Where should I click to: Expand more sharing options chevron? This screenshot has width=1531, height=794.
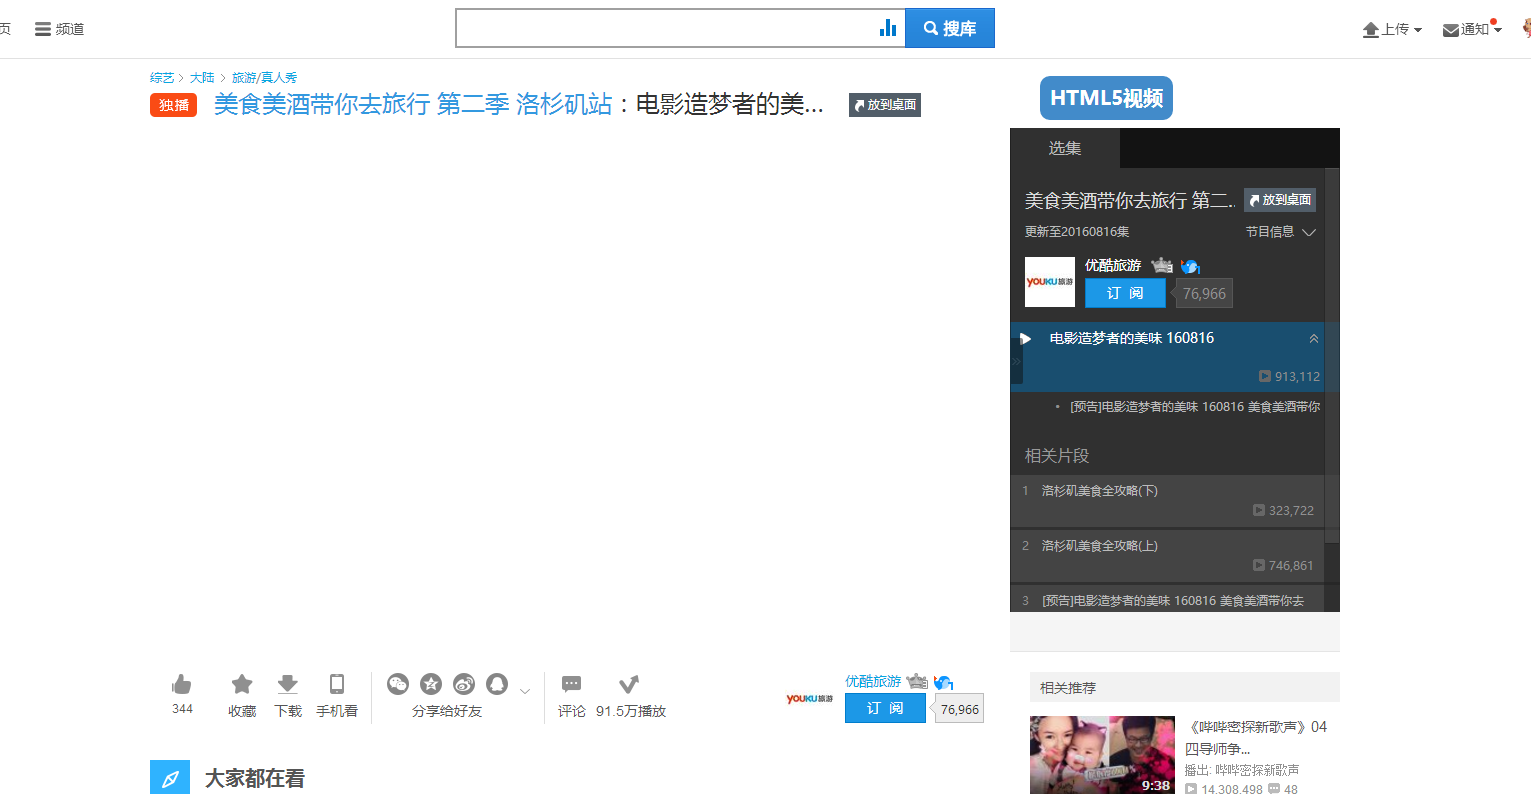click(x=524, y=690)
